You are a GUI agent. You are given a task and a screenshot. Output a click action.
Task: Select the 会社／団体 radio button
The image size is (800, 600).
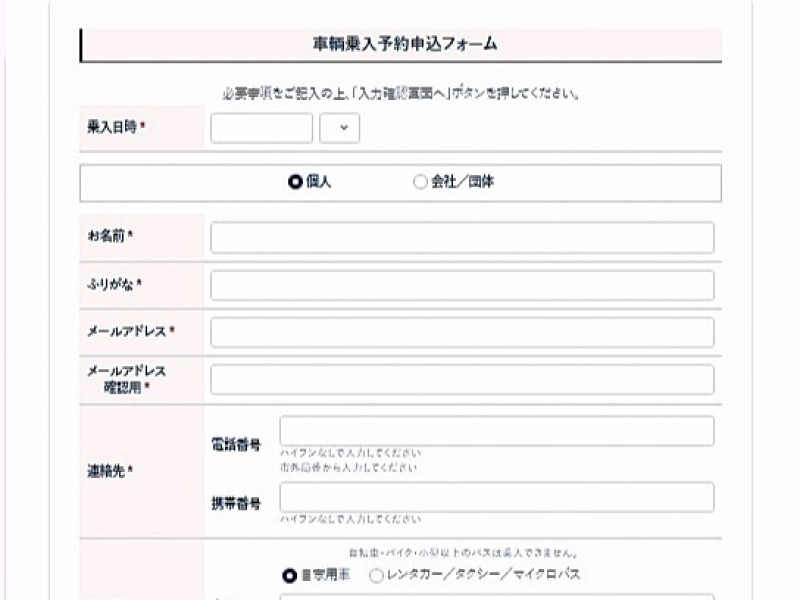(420, 183)
